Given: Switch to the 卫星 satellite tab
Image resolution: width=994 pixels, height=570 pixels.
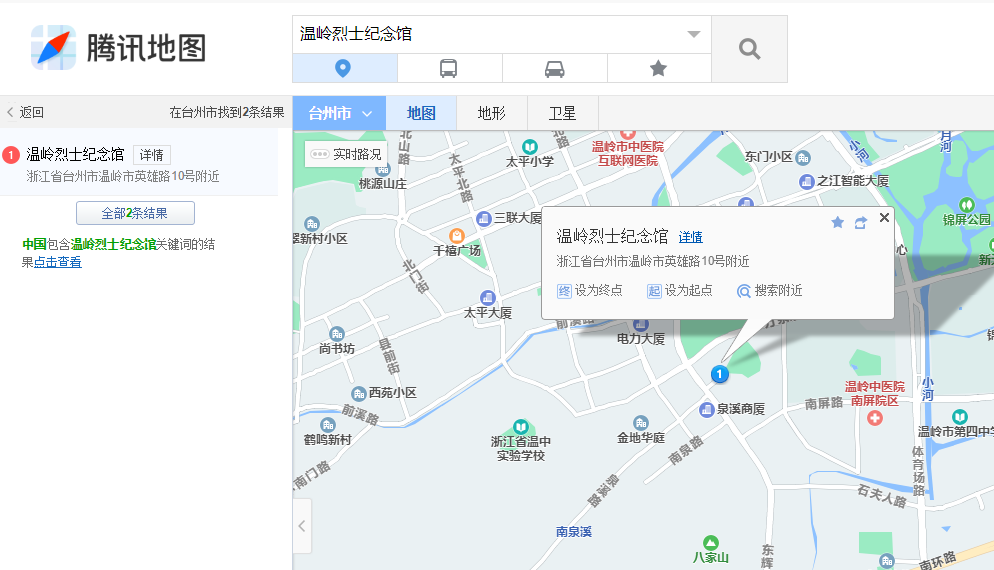Looking at the screenshot, I should pos(562,113).
